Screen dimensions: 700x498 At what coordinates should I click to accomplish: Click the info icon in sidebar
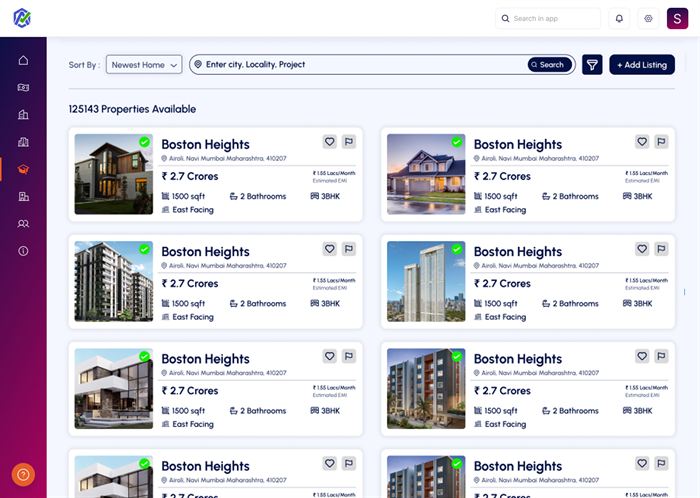point(23,251)
